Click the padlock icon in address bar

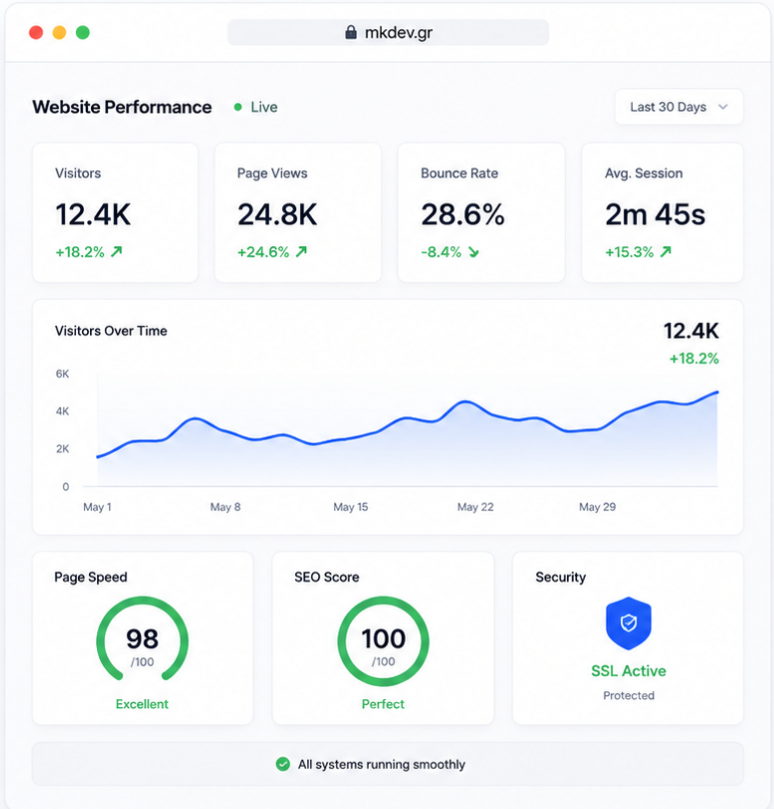coord(351,33)
